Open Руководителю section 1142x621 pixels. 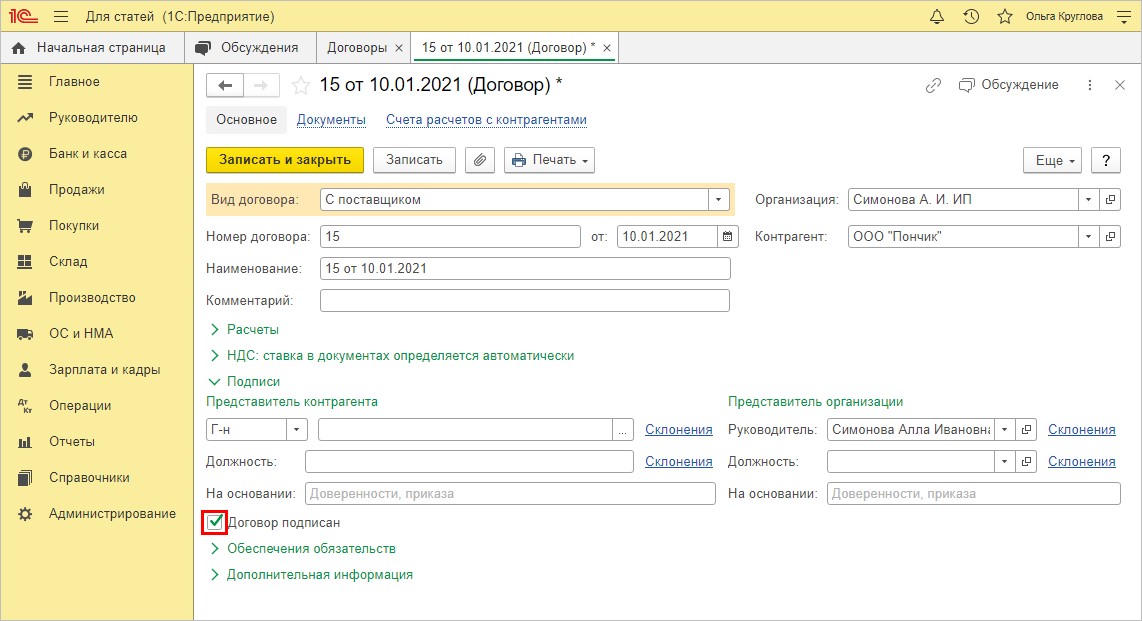point(93,117)
